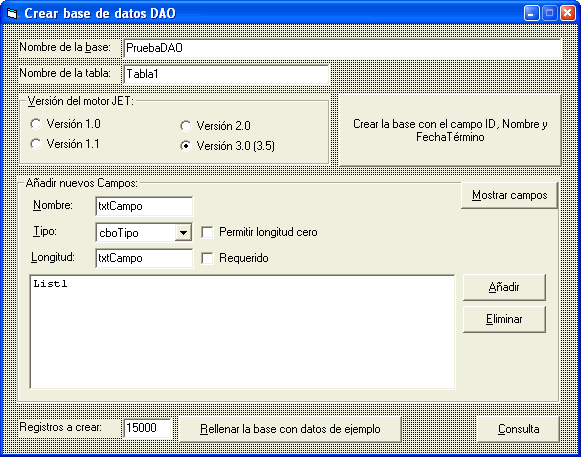581x457 pixels.
Task: Click the form icon in title bar
Action: pyautogui.click(x=12, y=14)
